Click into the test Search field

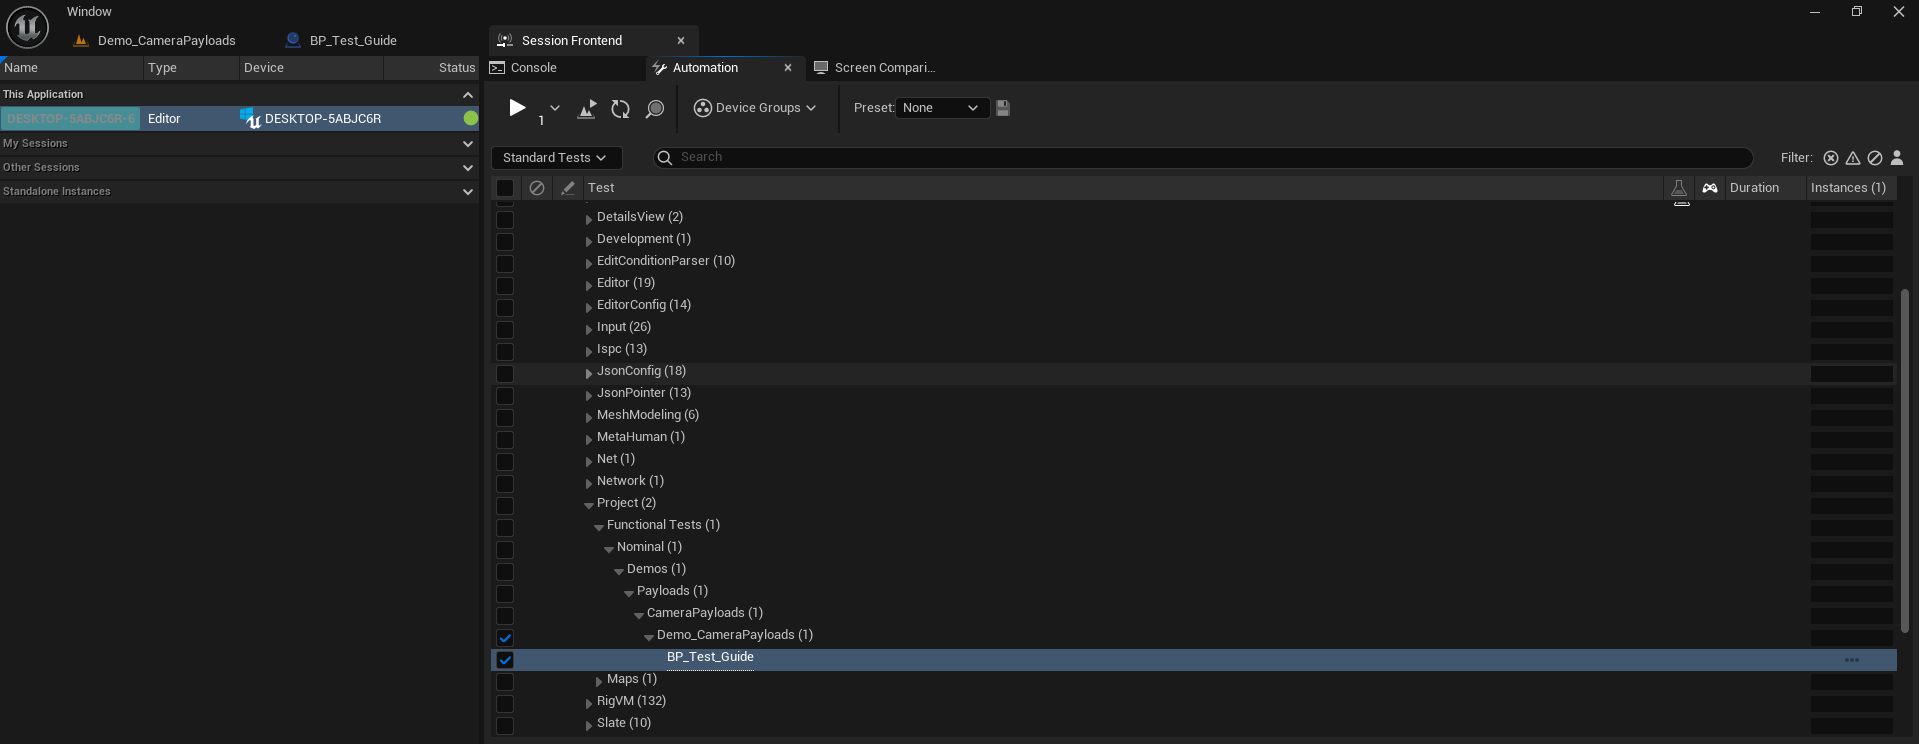pos(1200,158)
